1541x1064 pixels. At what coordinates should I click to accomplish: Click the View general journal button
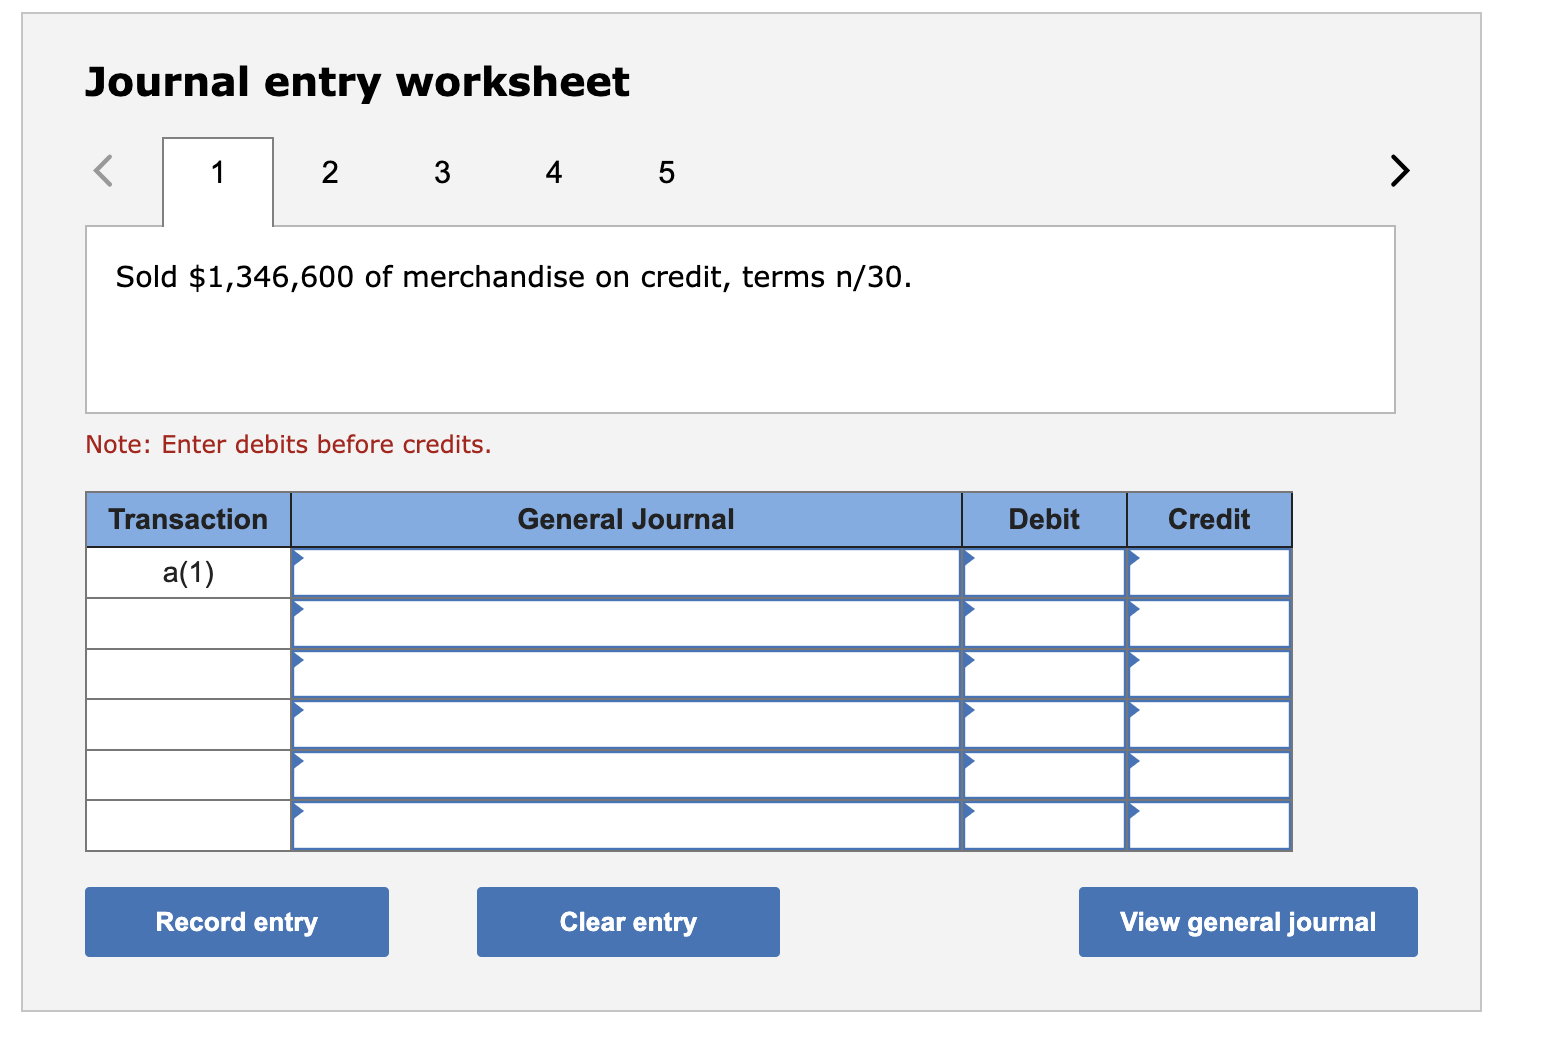pos(1247,921)
